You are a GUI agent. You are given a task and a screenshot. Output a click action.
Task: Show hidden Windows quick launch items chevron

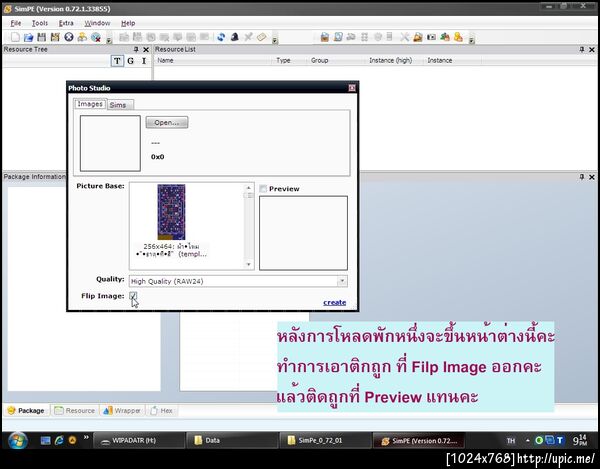point(86,437)
